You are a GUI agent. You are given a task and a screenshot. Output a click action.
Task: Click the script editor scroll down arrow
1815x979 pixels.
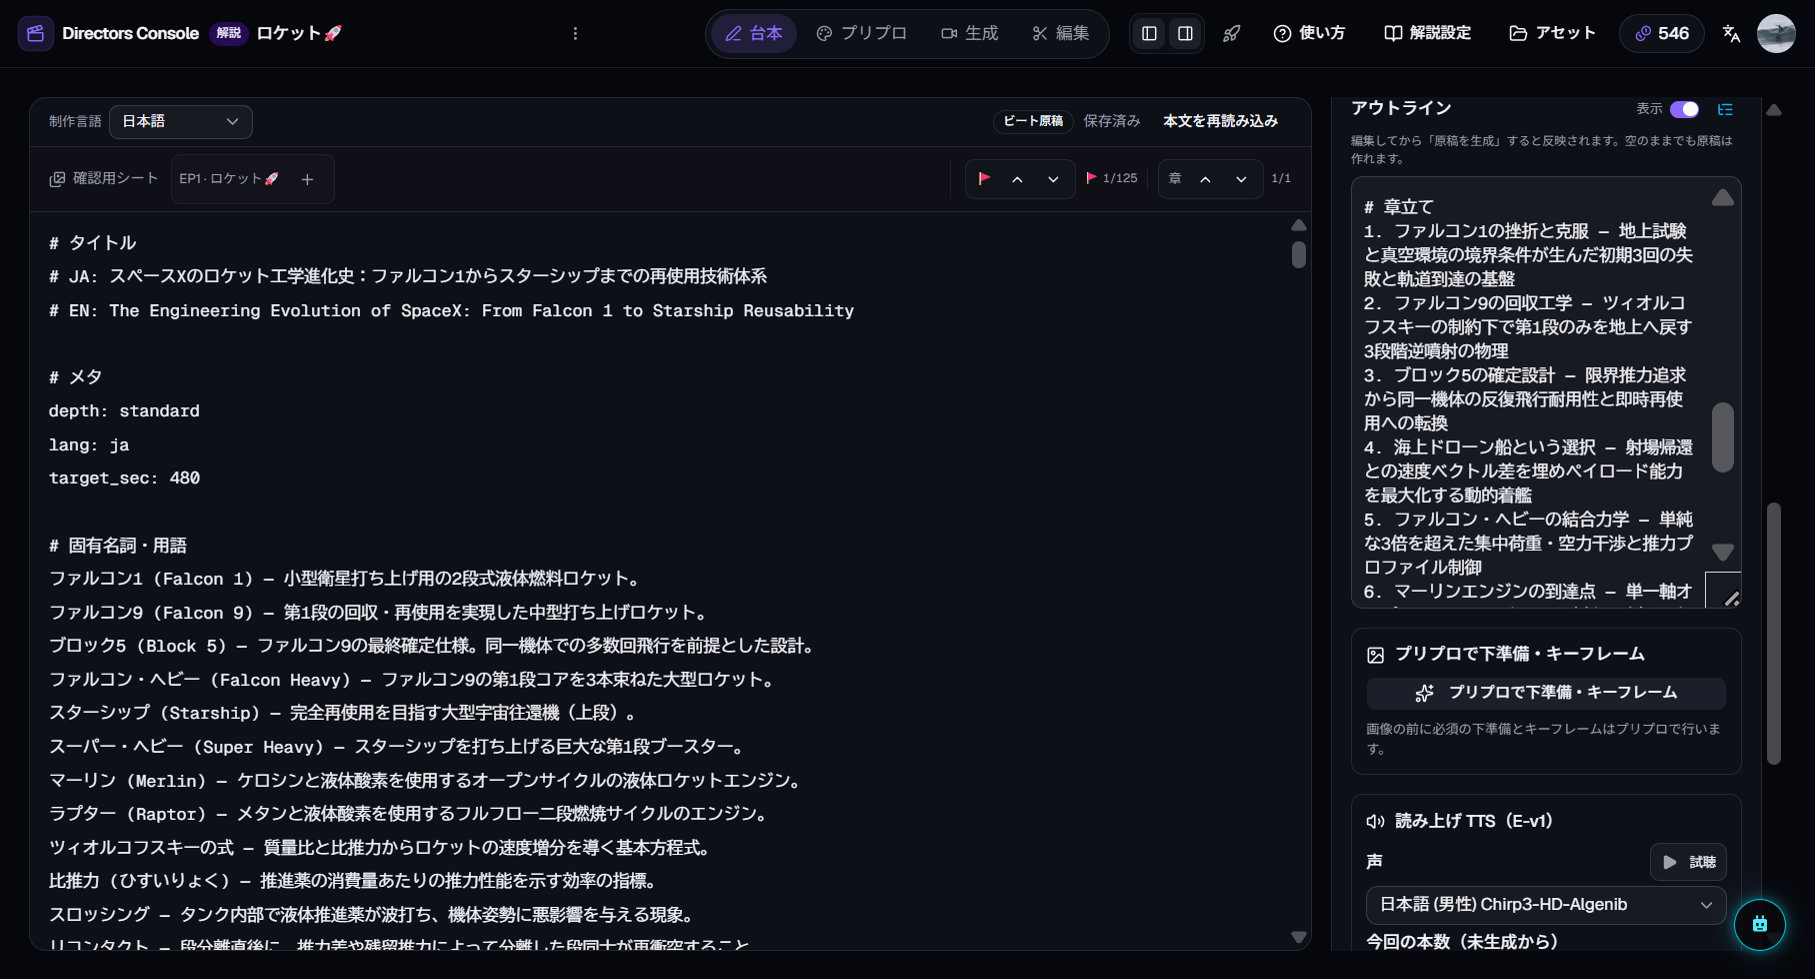pyautogui.click(x=1298, y=937)
